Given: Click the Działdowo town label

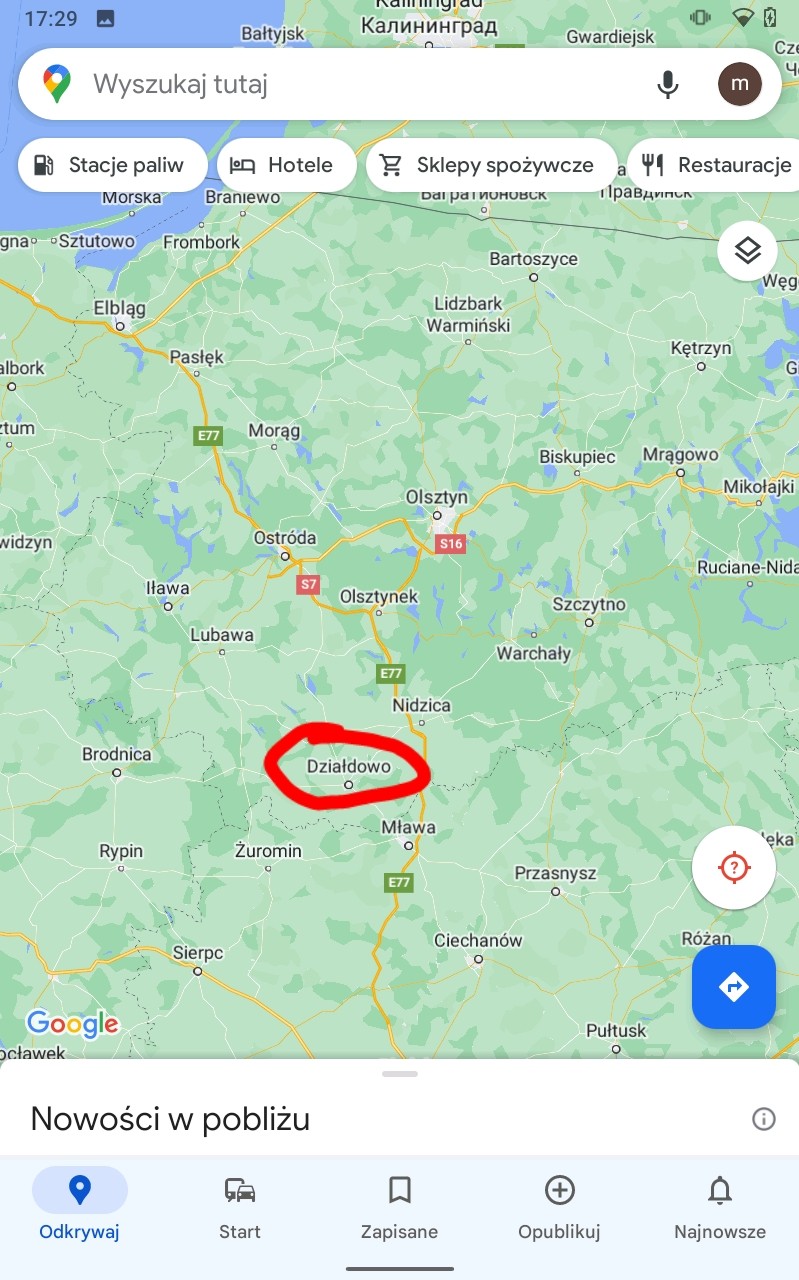Looking at the screenshot, I should coord(349,767).
